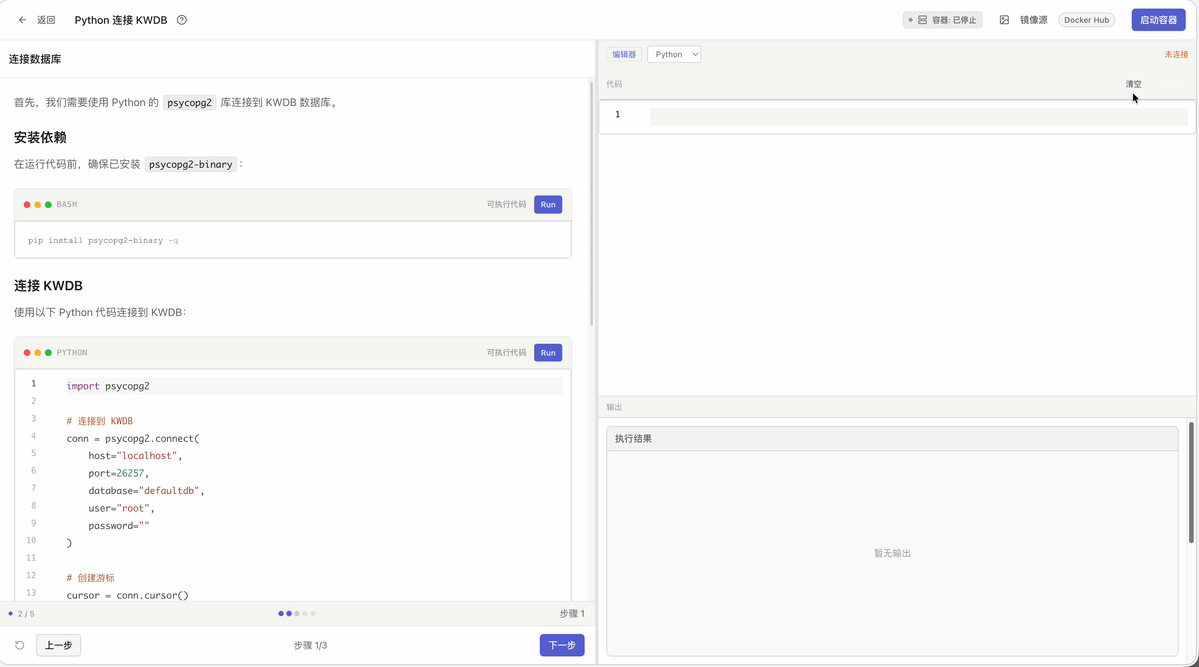This screenshot has height=667, width=1199.
Task: Click the BASH language label
Action: (x=67, y=204)
